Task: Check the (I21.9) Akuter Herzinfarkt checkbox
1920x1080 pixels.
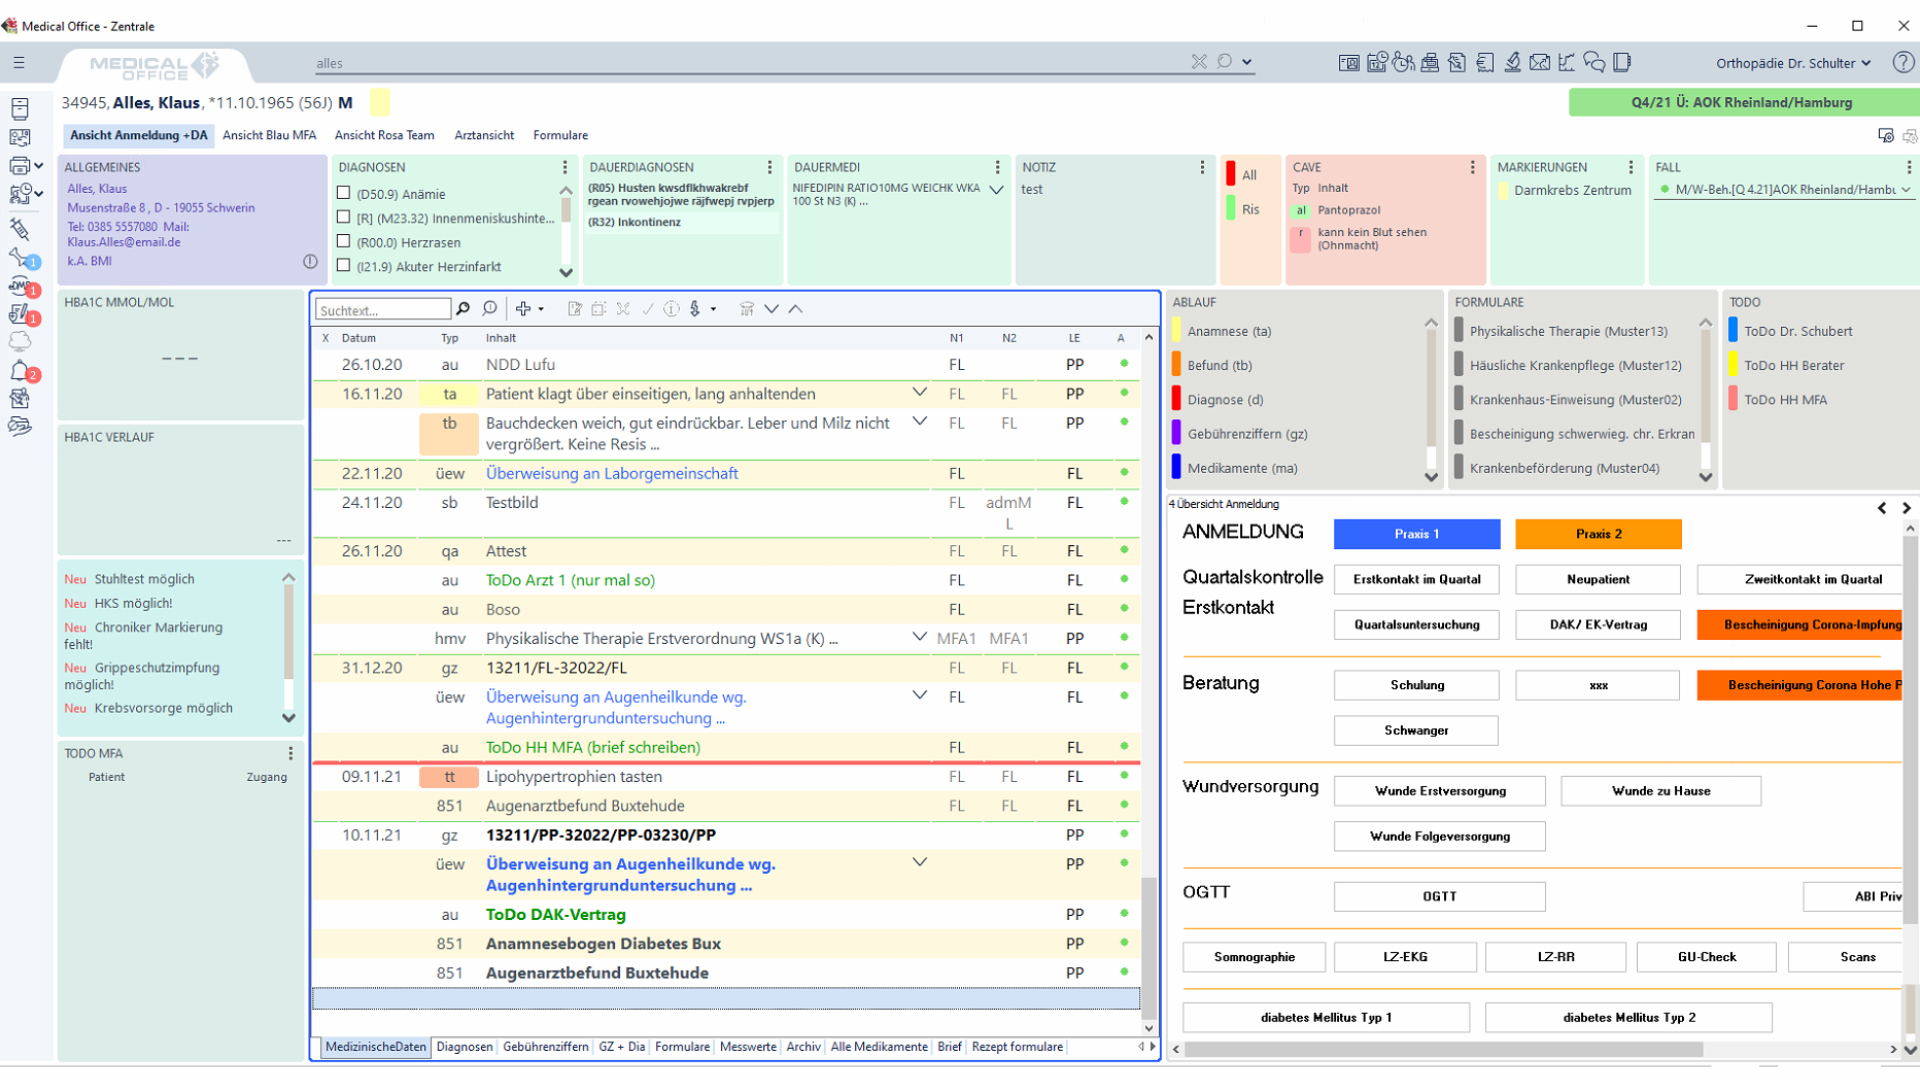Action: point(344,265)
